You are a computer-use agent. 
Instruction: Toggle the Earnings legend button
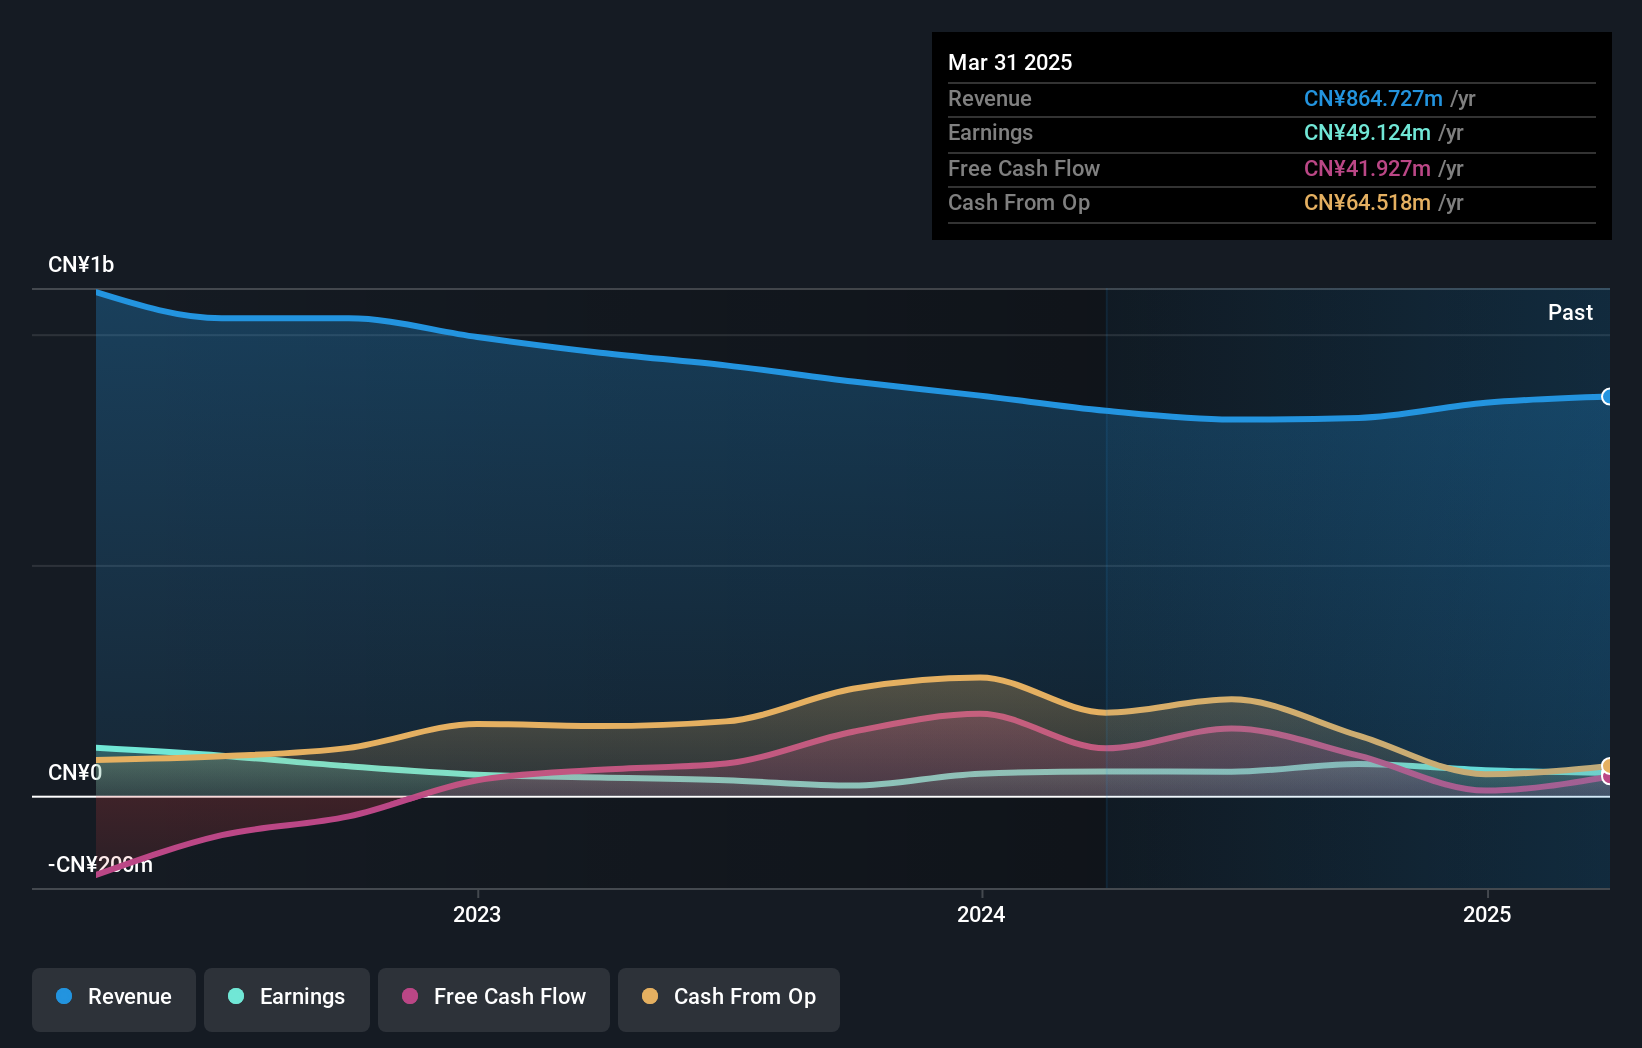[x=287, y=999]
